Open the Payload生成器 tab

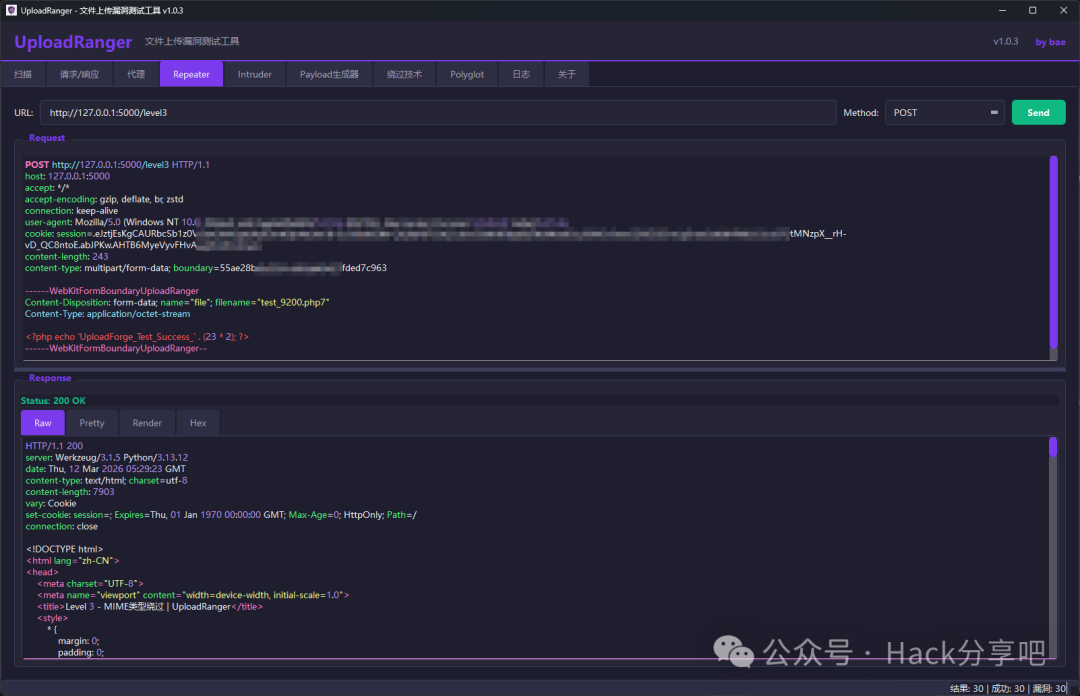tap(329, 74)
